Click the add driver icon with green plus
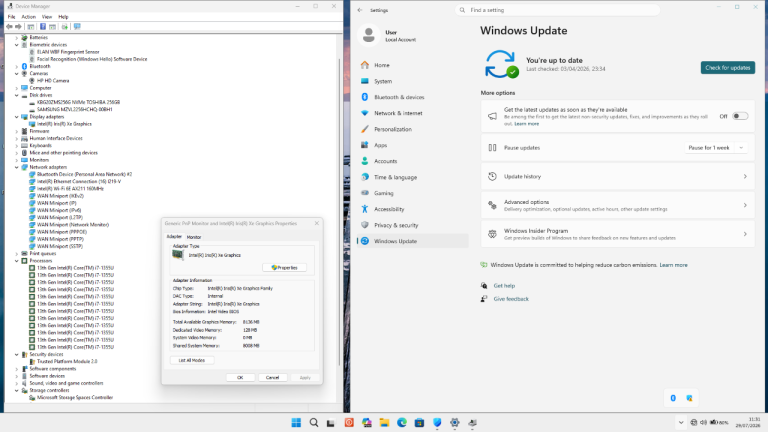The width and height of the screenshot is (768, 432). (64, 27)
